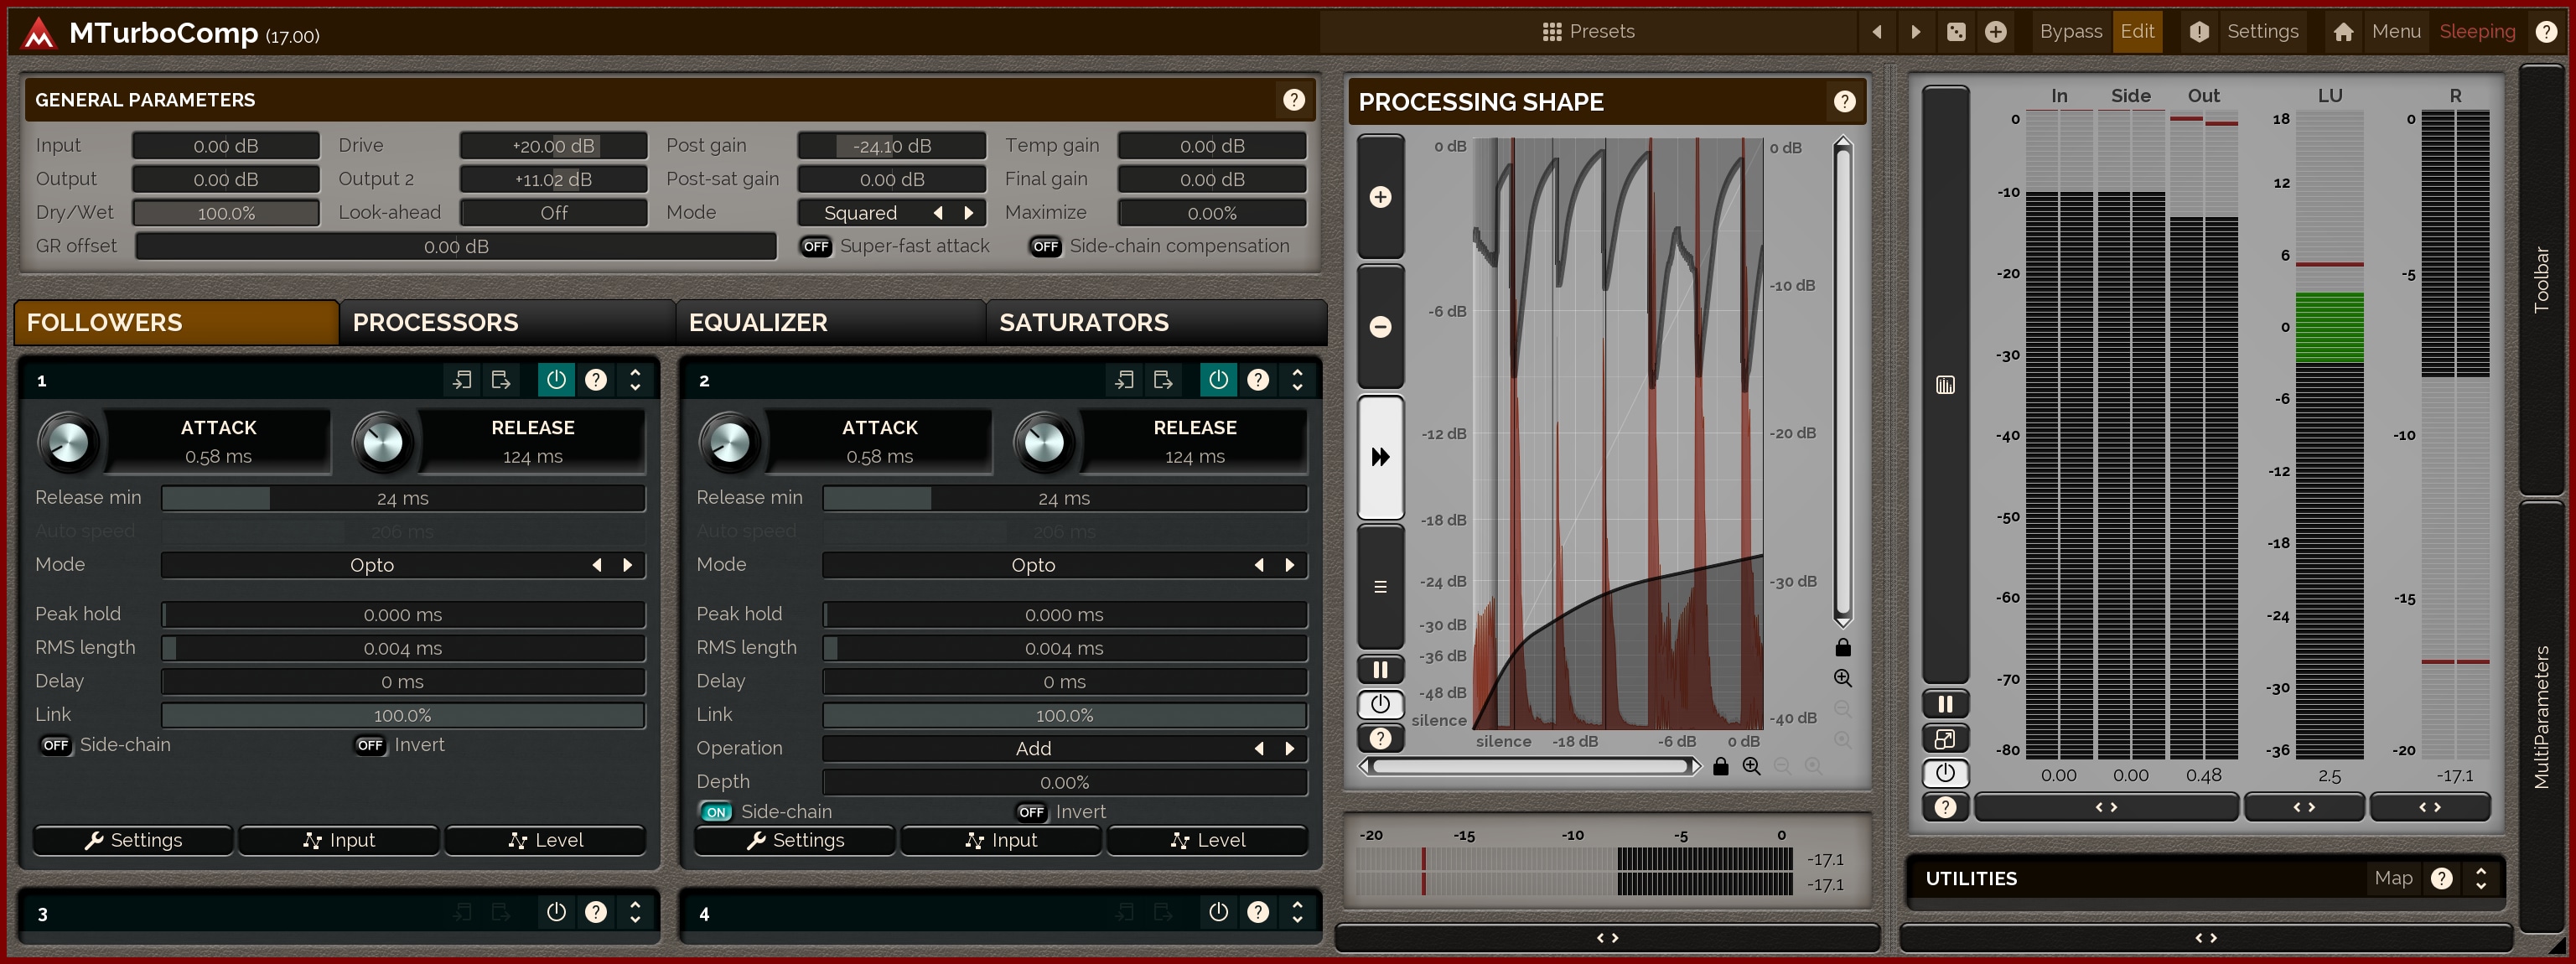The width and height of the screenshot is (2576, 964).
Task: Click the Bypass button
Action: coord(2070,32)
